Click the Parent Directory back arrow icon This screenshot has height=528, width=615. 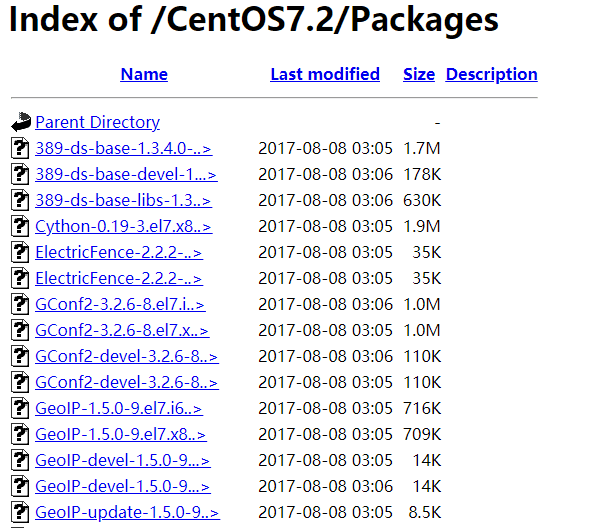click(x=21, y=123)
